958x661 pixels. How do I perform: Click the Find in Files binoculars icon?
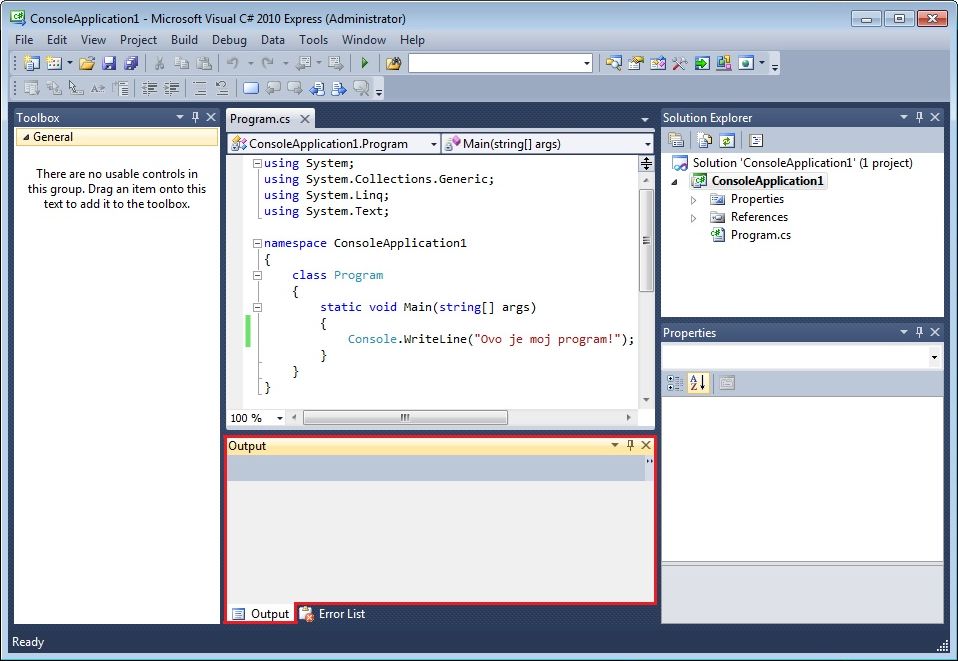[x=393, y=63]
